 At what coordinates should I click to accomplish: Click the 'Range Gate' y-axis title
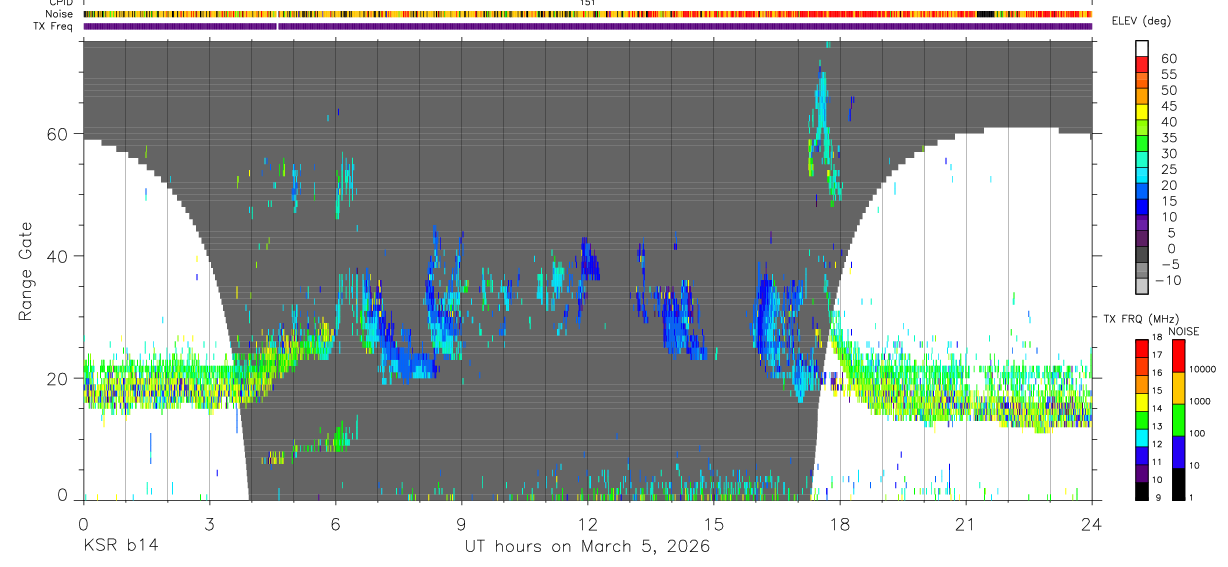(x=27, y=271)
